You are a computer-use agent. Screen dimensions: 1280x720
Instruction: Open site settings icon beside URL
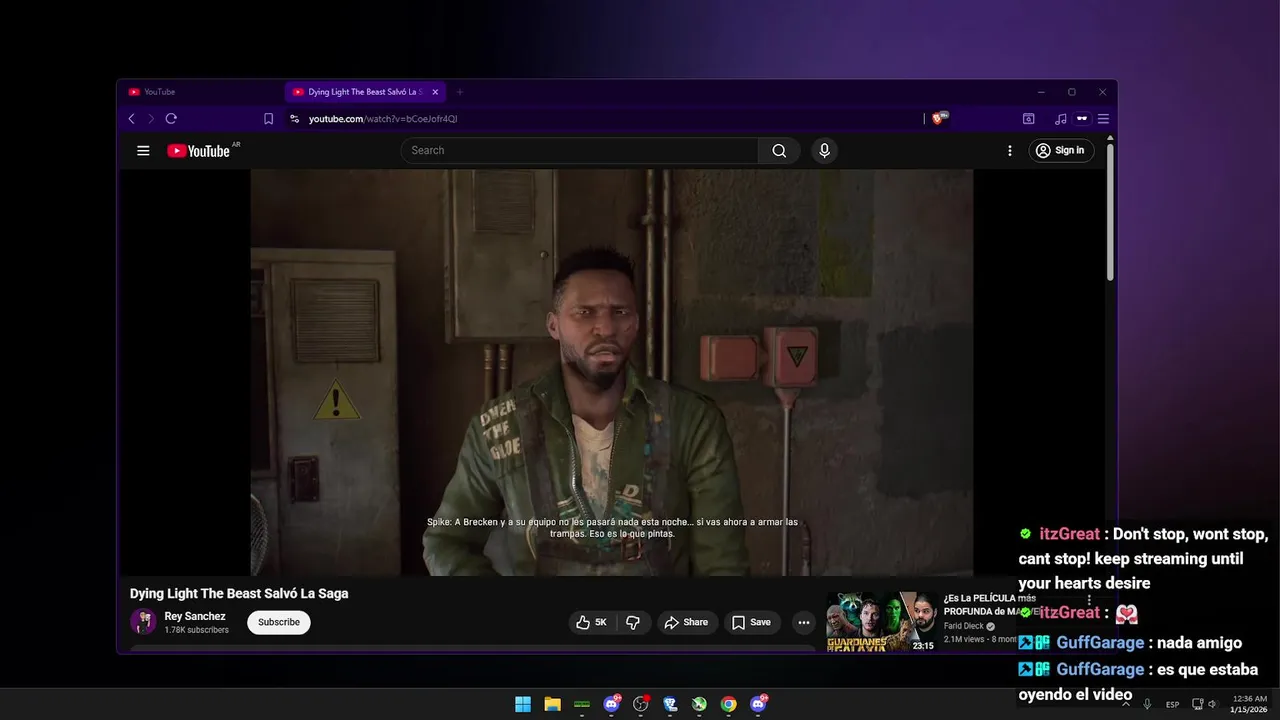pos(294,119)
